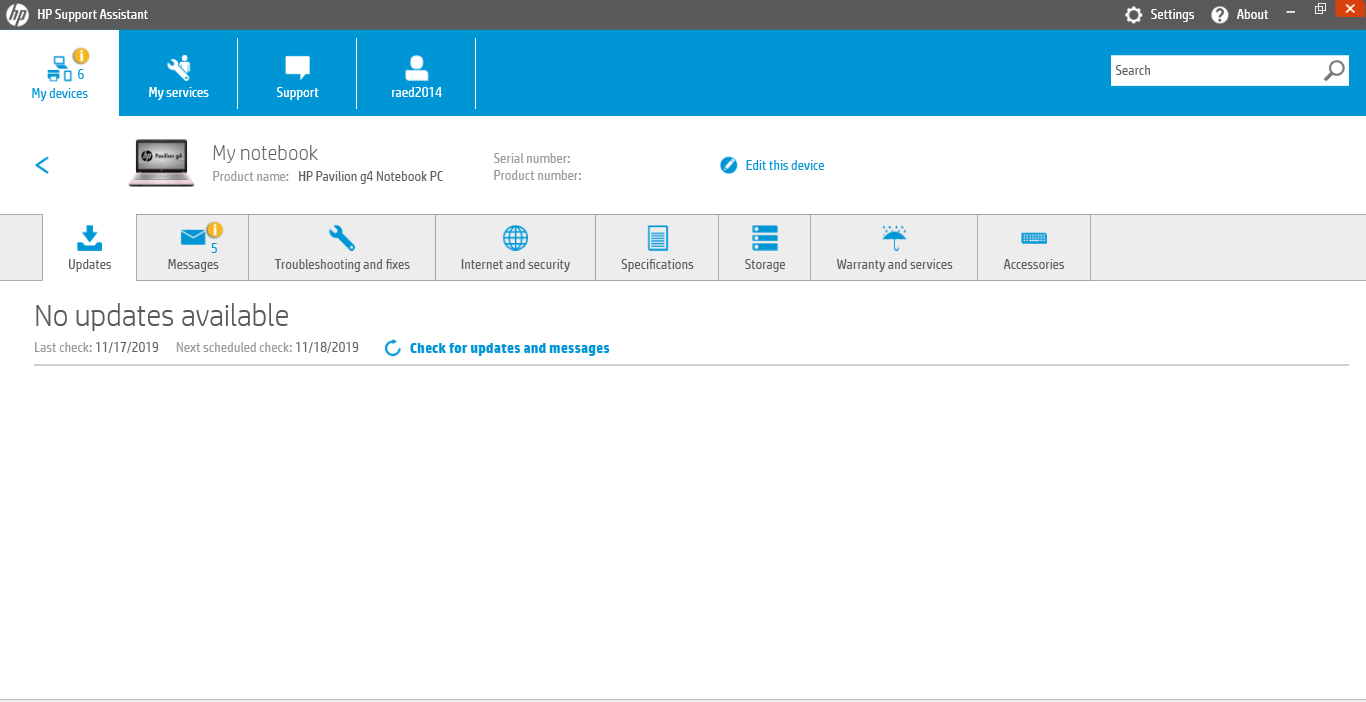The width and height of the screenshot is (1366, 702).
Task: Open Internet and security tab
Action: [515, 247]
